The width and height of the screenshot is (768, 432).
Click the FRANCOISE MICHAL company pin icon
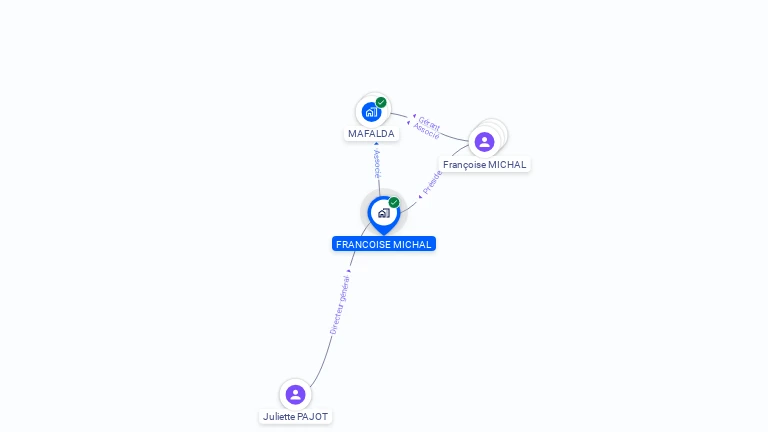pyautogui.click(x=384, y=215)
